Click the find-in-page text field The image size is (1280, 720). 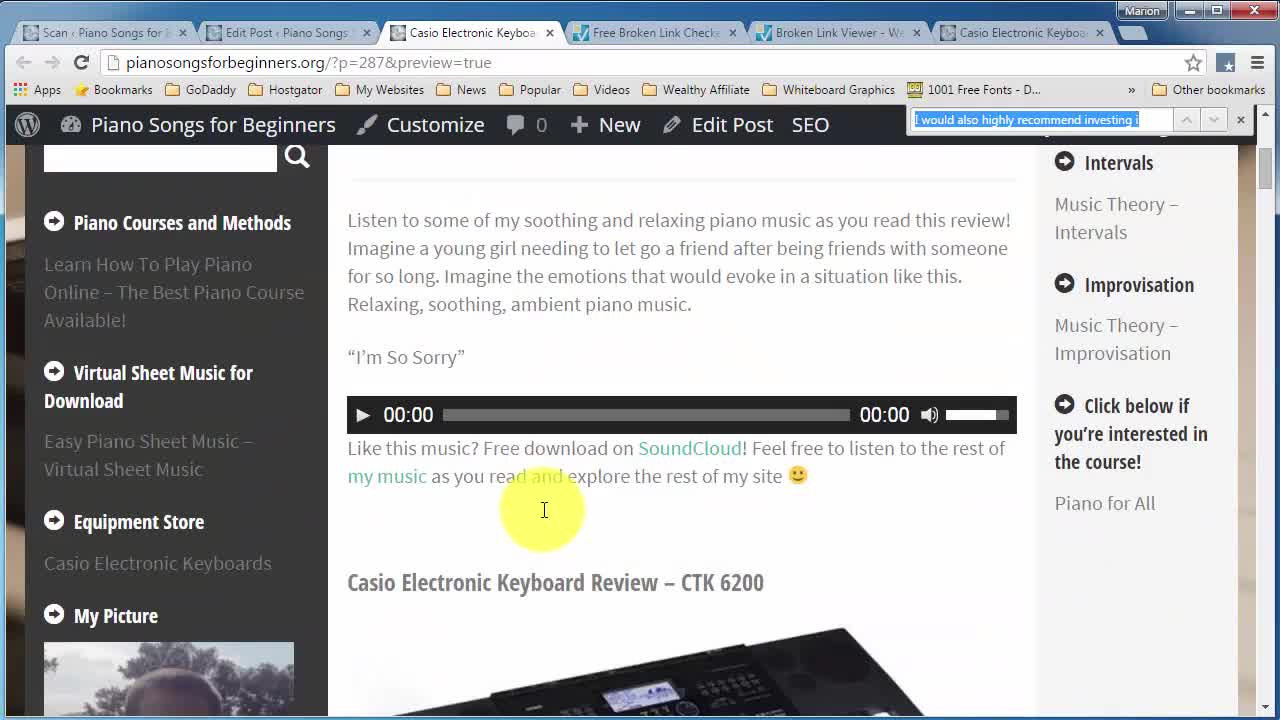[1040, 120]
